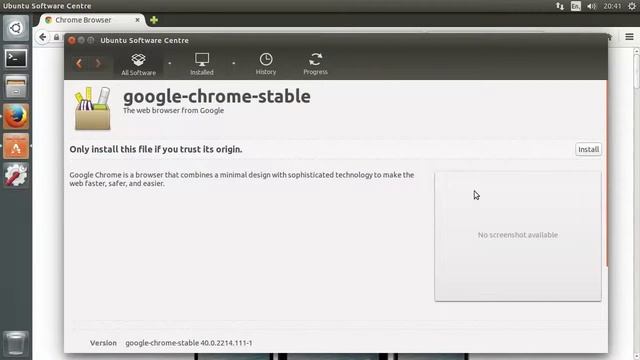The height and width of the screenshot is (360, 640).
Task: Click the Firefox back button
Action: pos(42,37)
